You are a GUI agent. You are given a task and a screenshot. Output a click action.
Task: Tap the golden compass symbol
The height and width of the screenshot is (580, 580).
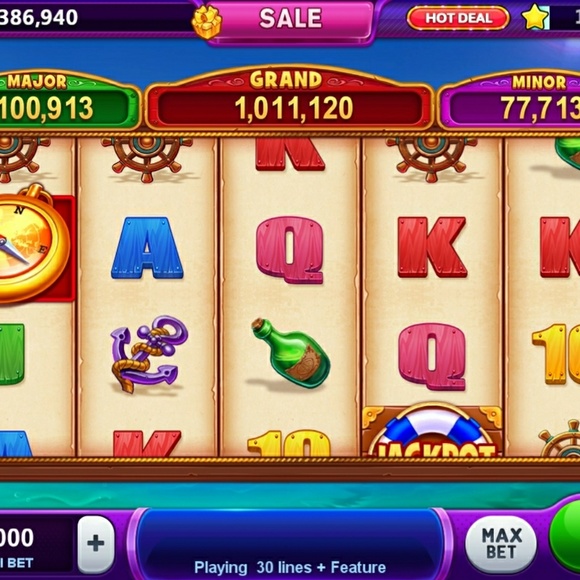click(x=33, y=244)
